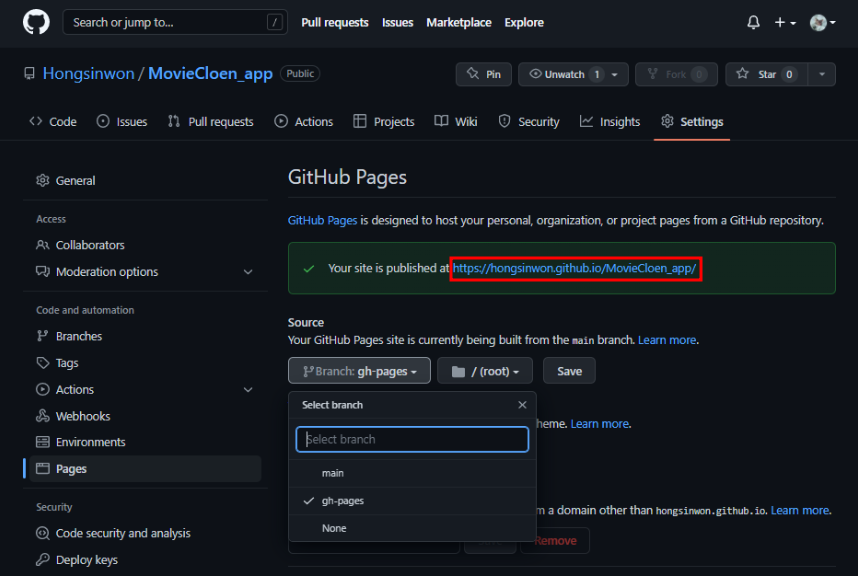Viewport: 858px width, 576px height.
Task: Open the notifications bell
Action: [x=753, y=22]
